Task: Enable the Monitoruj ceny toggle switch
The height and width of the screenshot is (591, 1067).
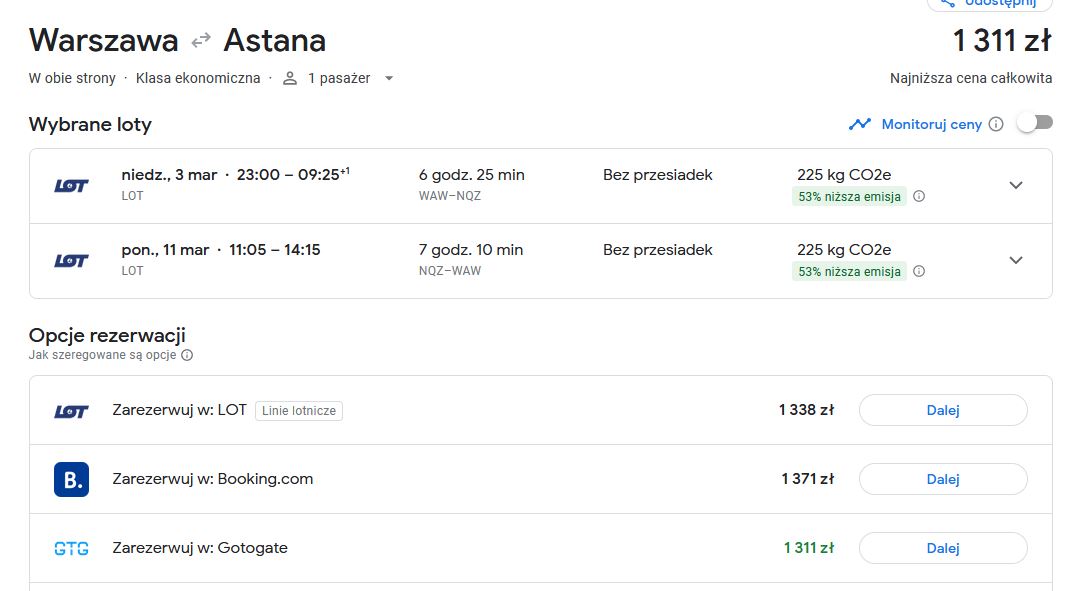Action: 1035,123
